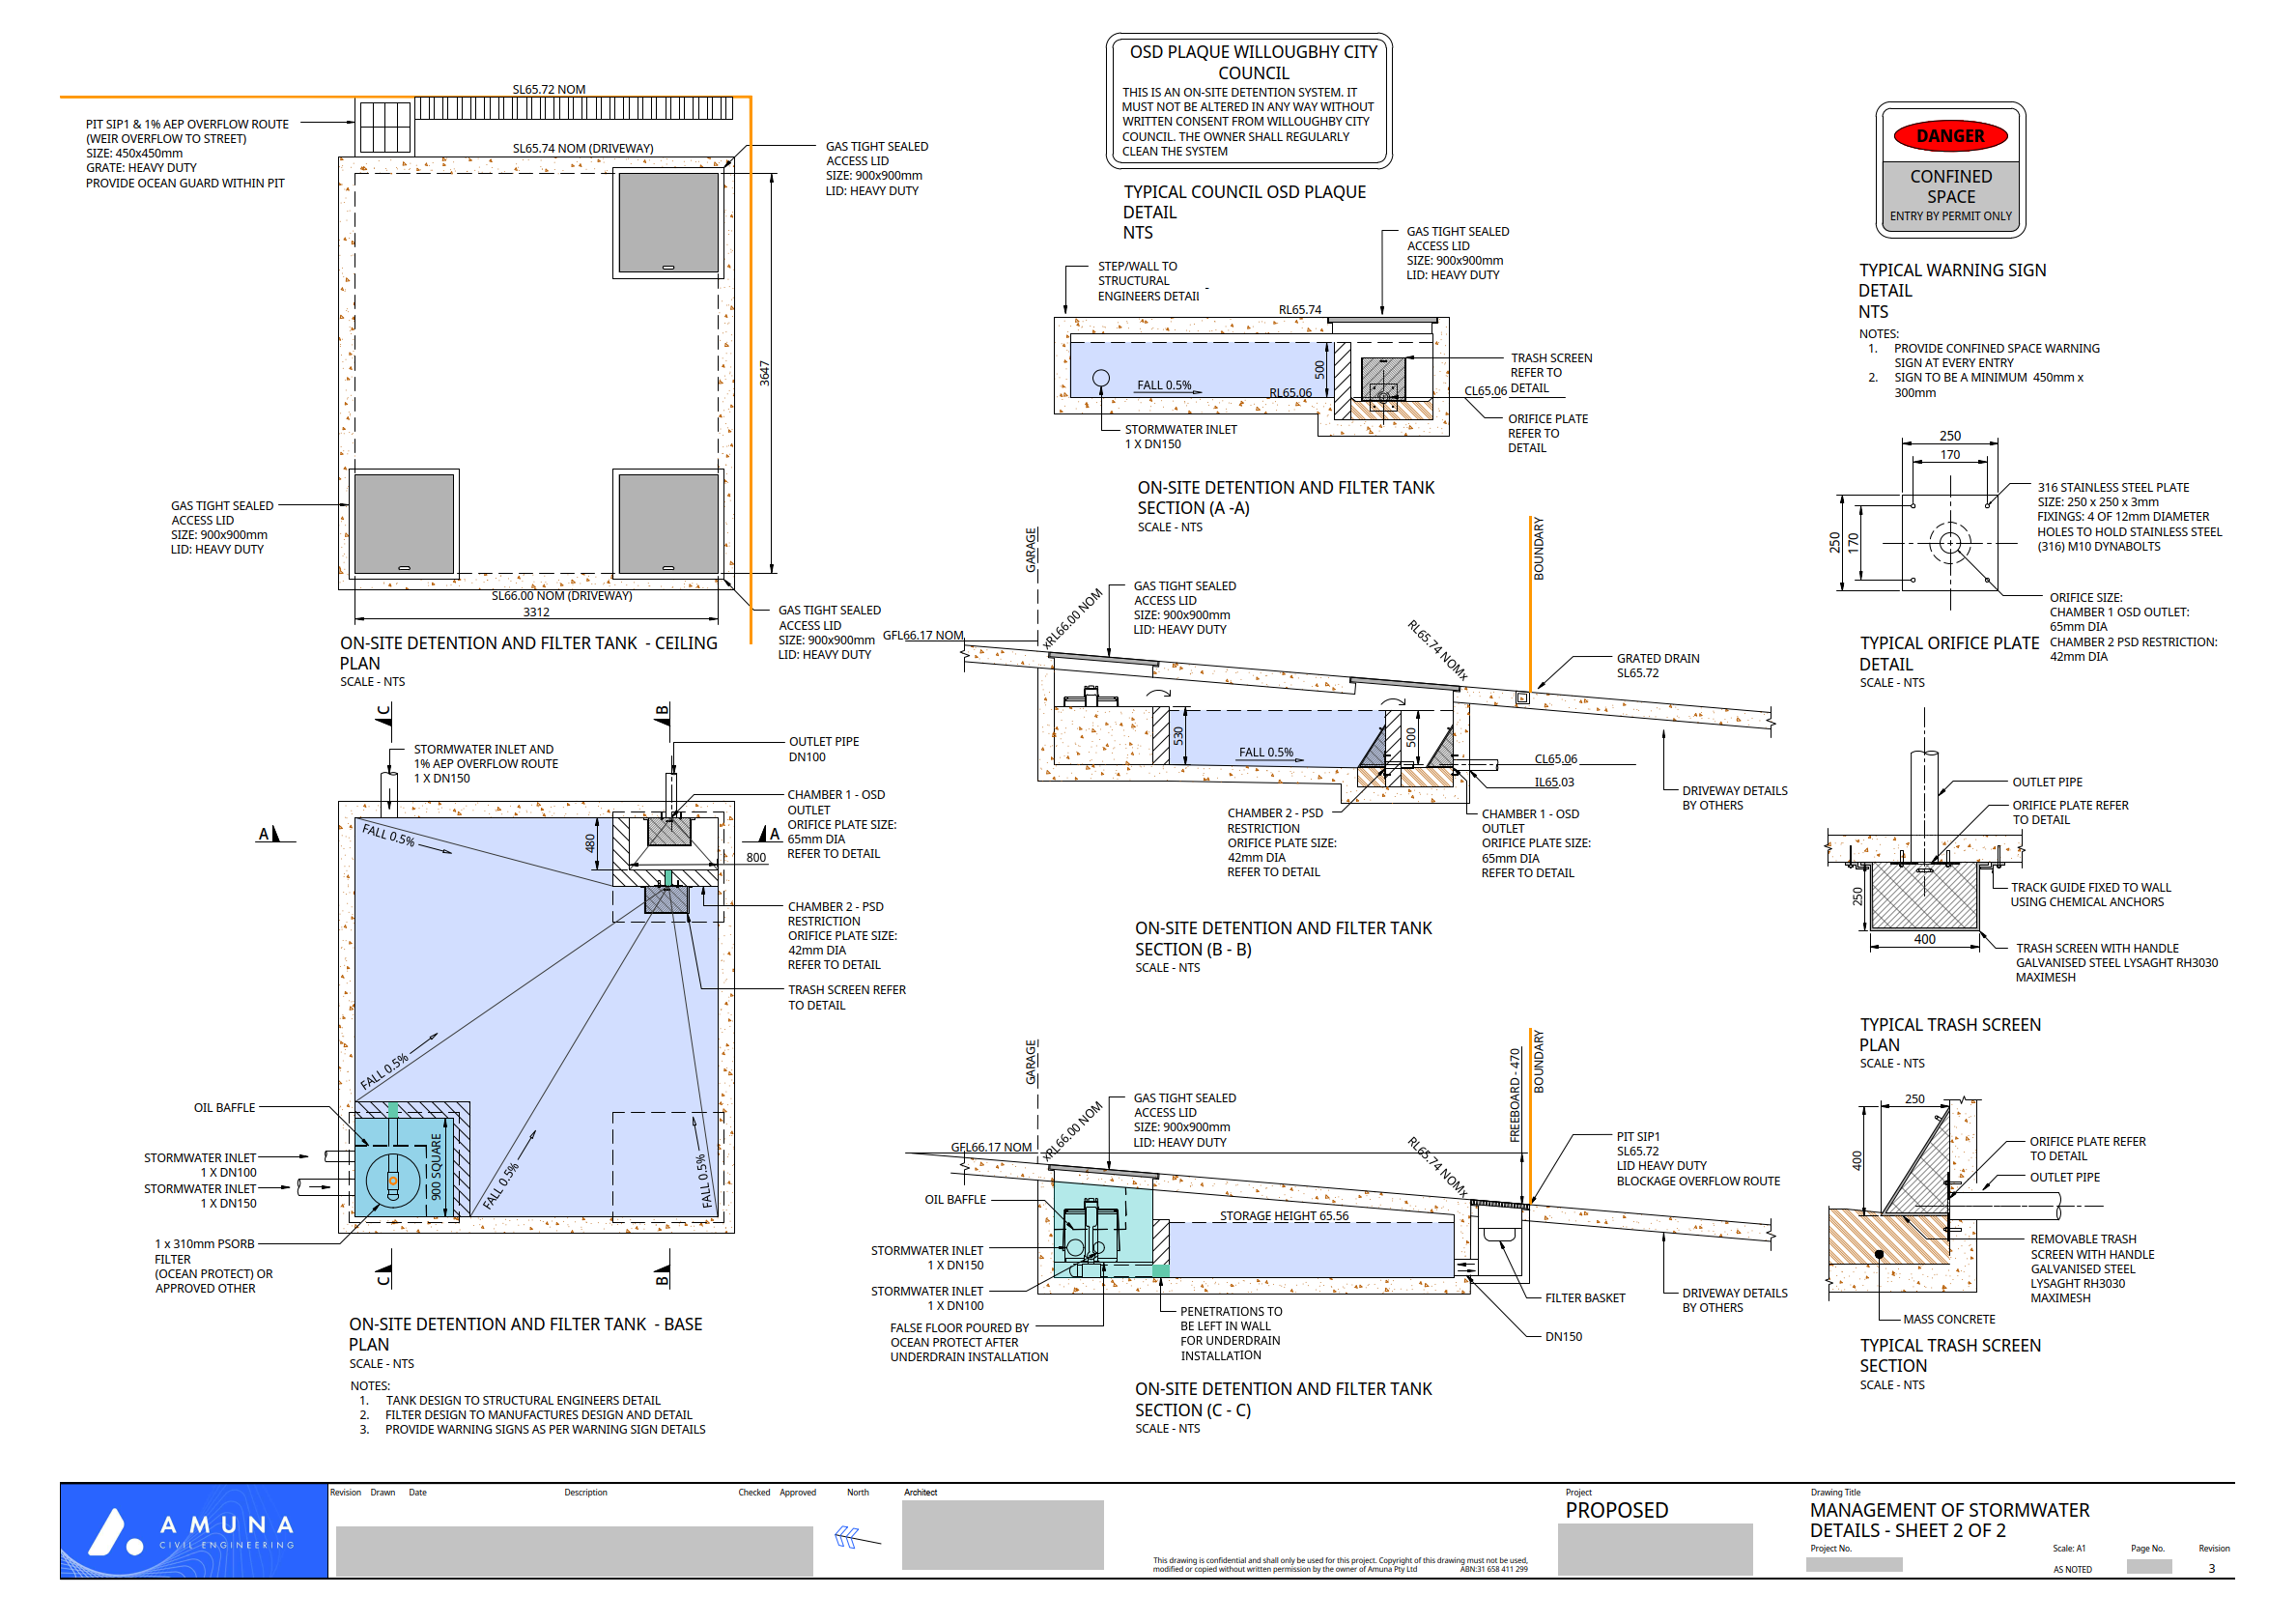Click 'OUTLET PIPE DN100' label
2296x1623 pixels.
(823, 749)
